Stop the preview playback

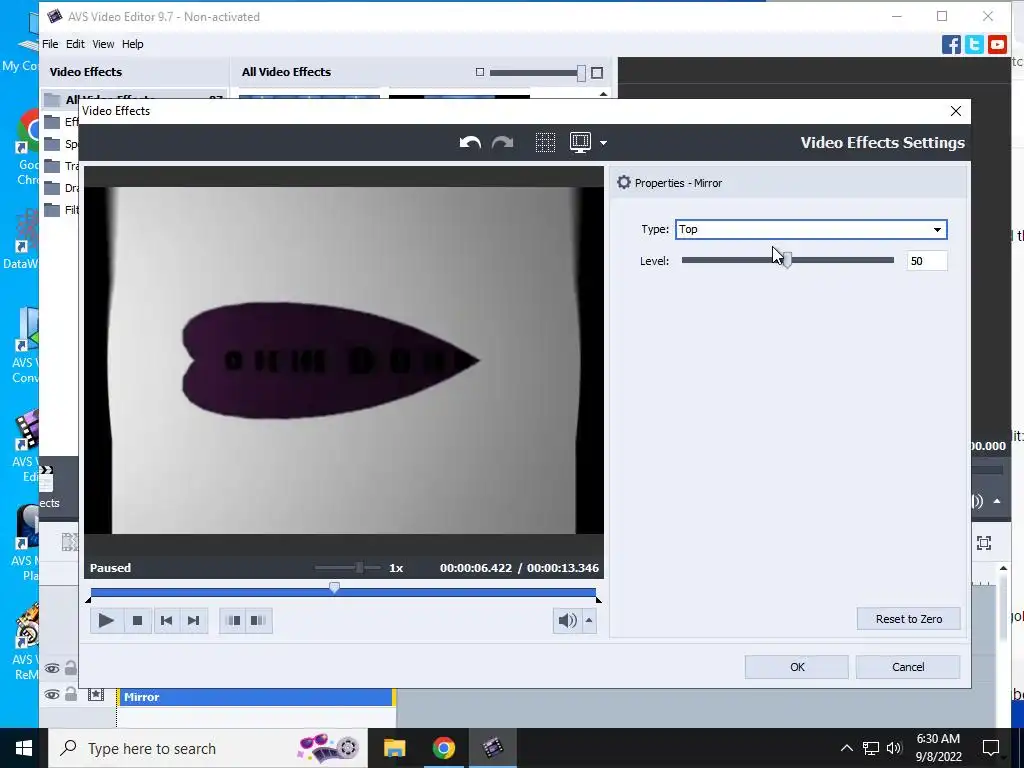(137, 620)
